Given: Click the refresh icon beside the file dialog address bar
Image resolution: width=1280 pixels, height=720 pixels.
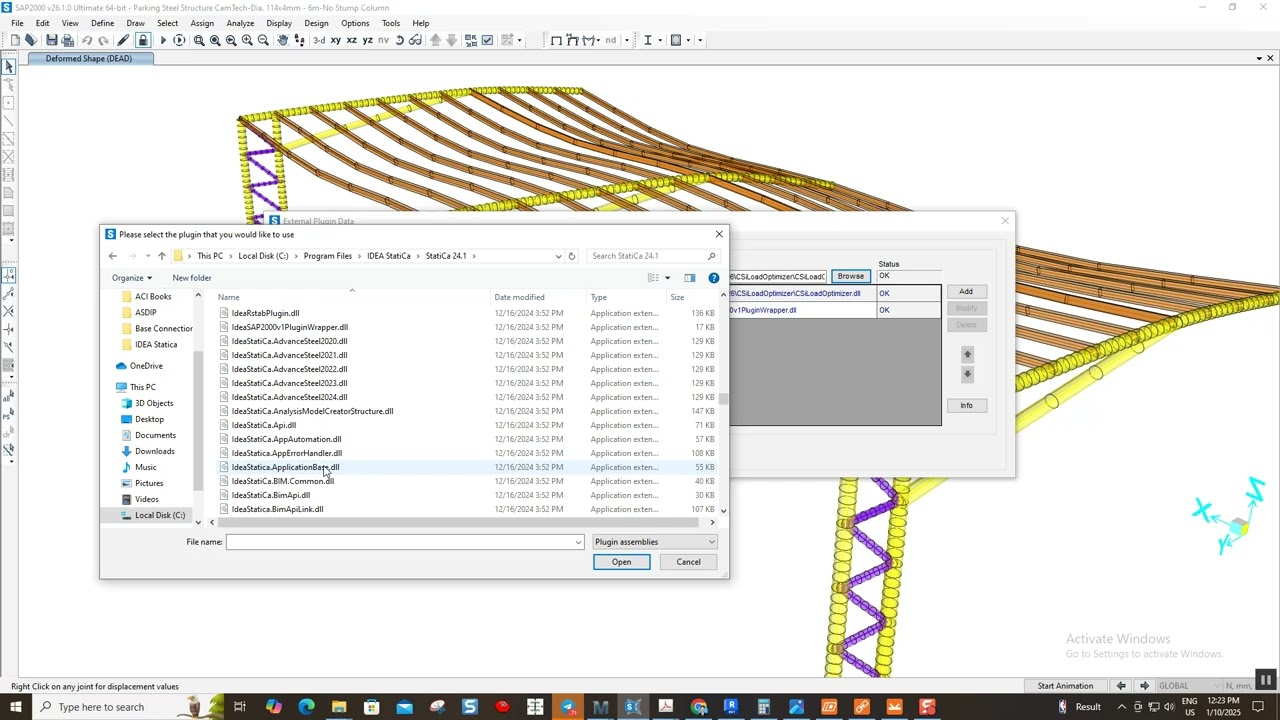Looking at the screenshot, I should pyautogui.click(x=572, y=256).
